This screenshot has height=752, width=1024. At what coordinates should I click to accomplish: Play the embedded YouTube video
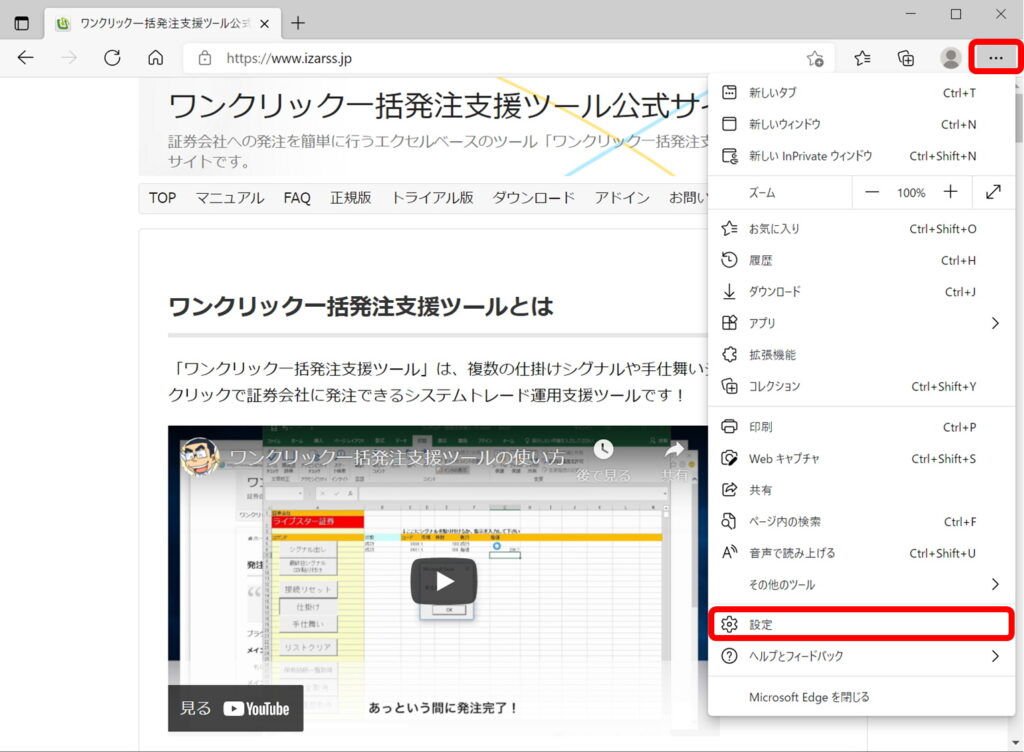coord(444,581)
